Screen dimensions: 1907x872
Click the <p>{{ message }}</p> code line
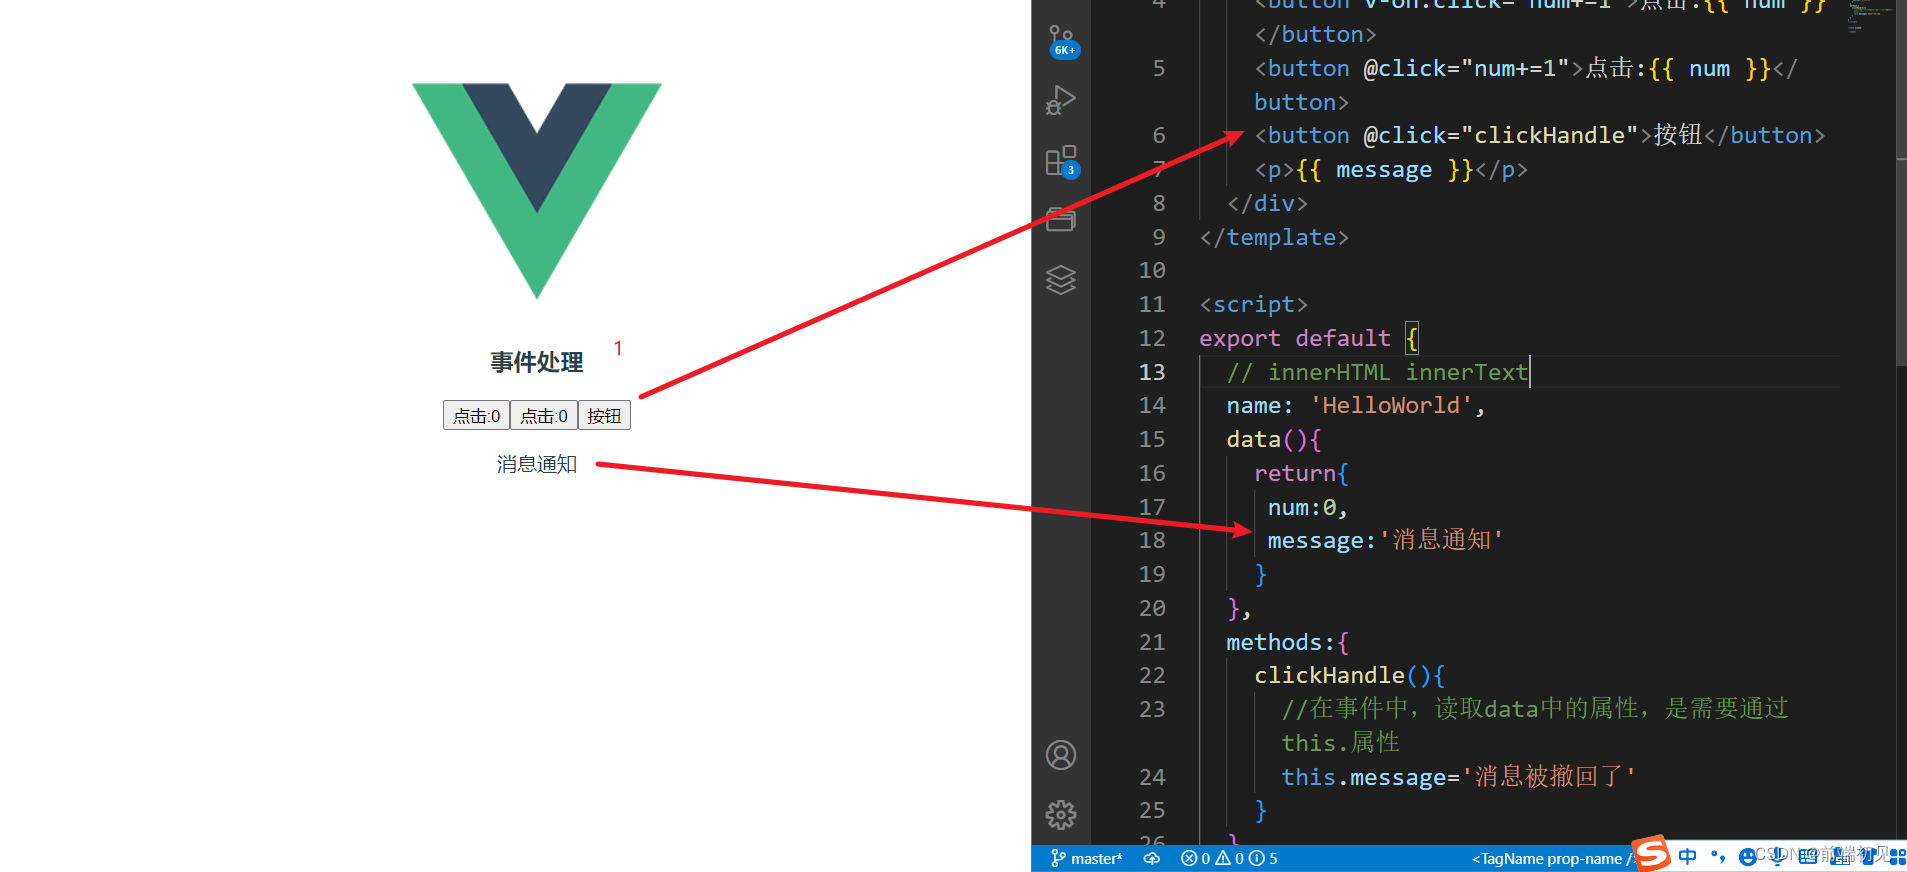[1391, 169]
